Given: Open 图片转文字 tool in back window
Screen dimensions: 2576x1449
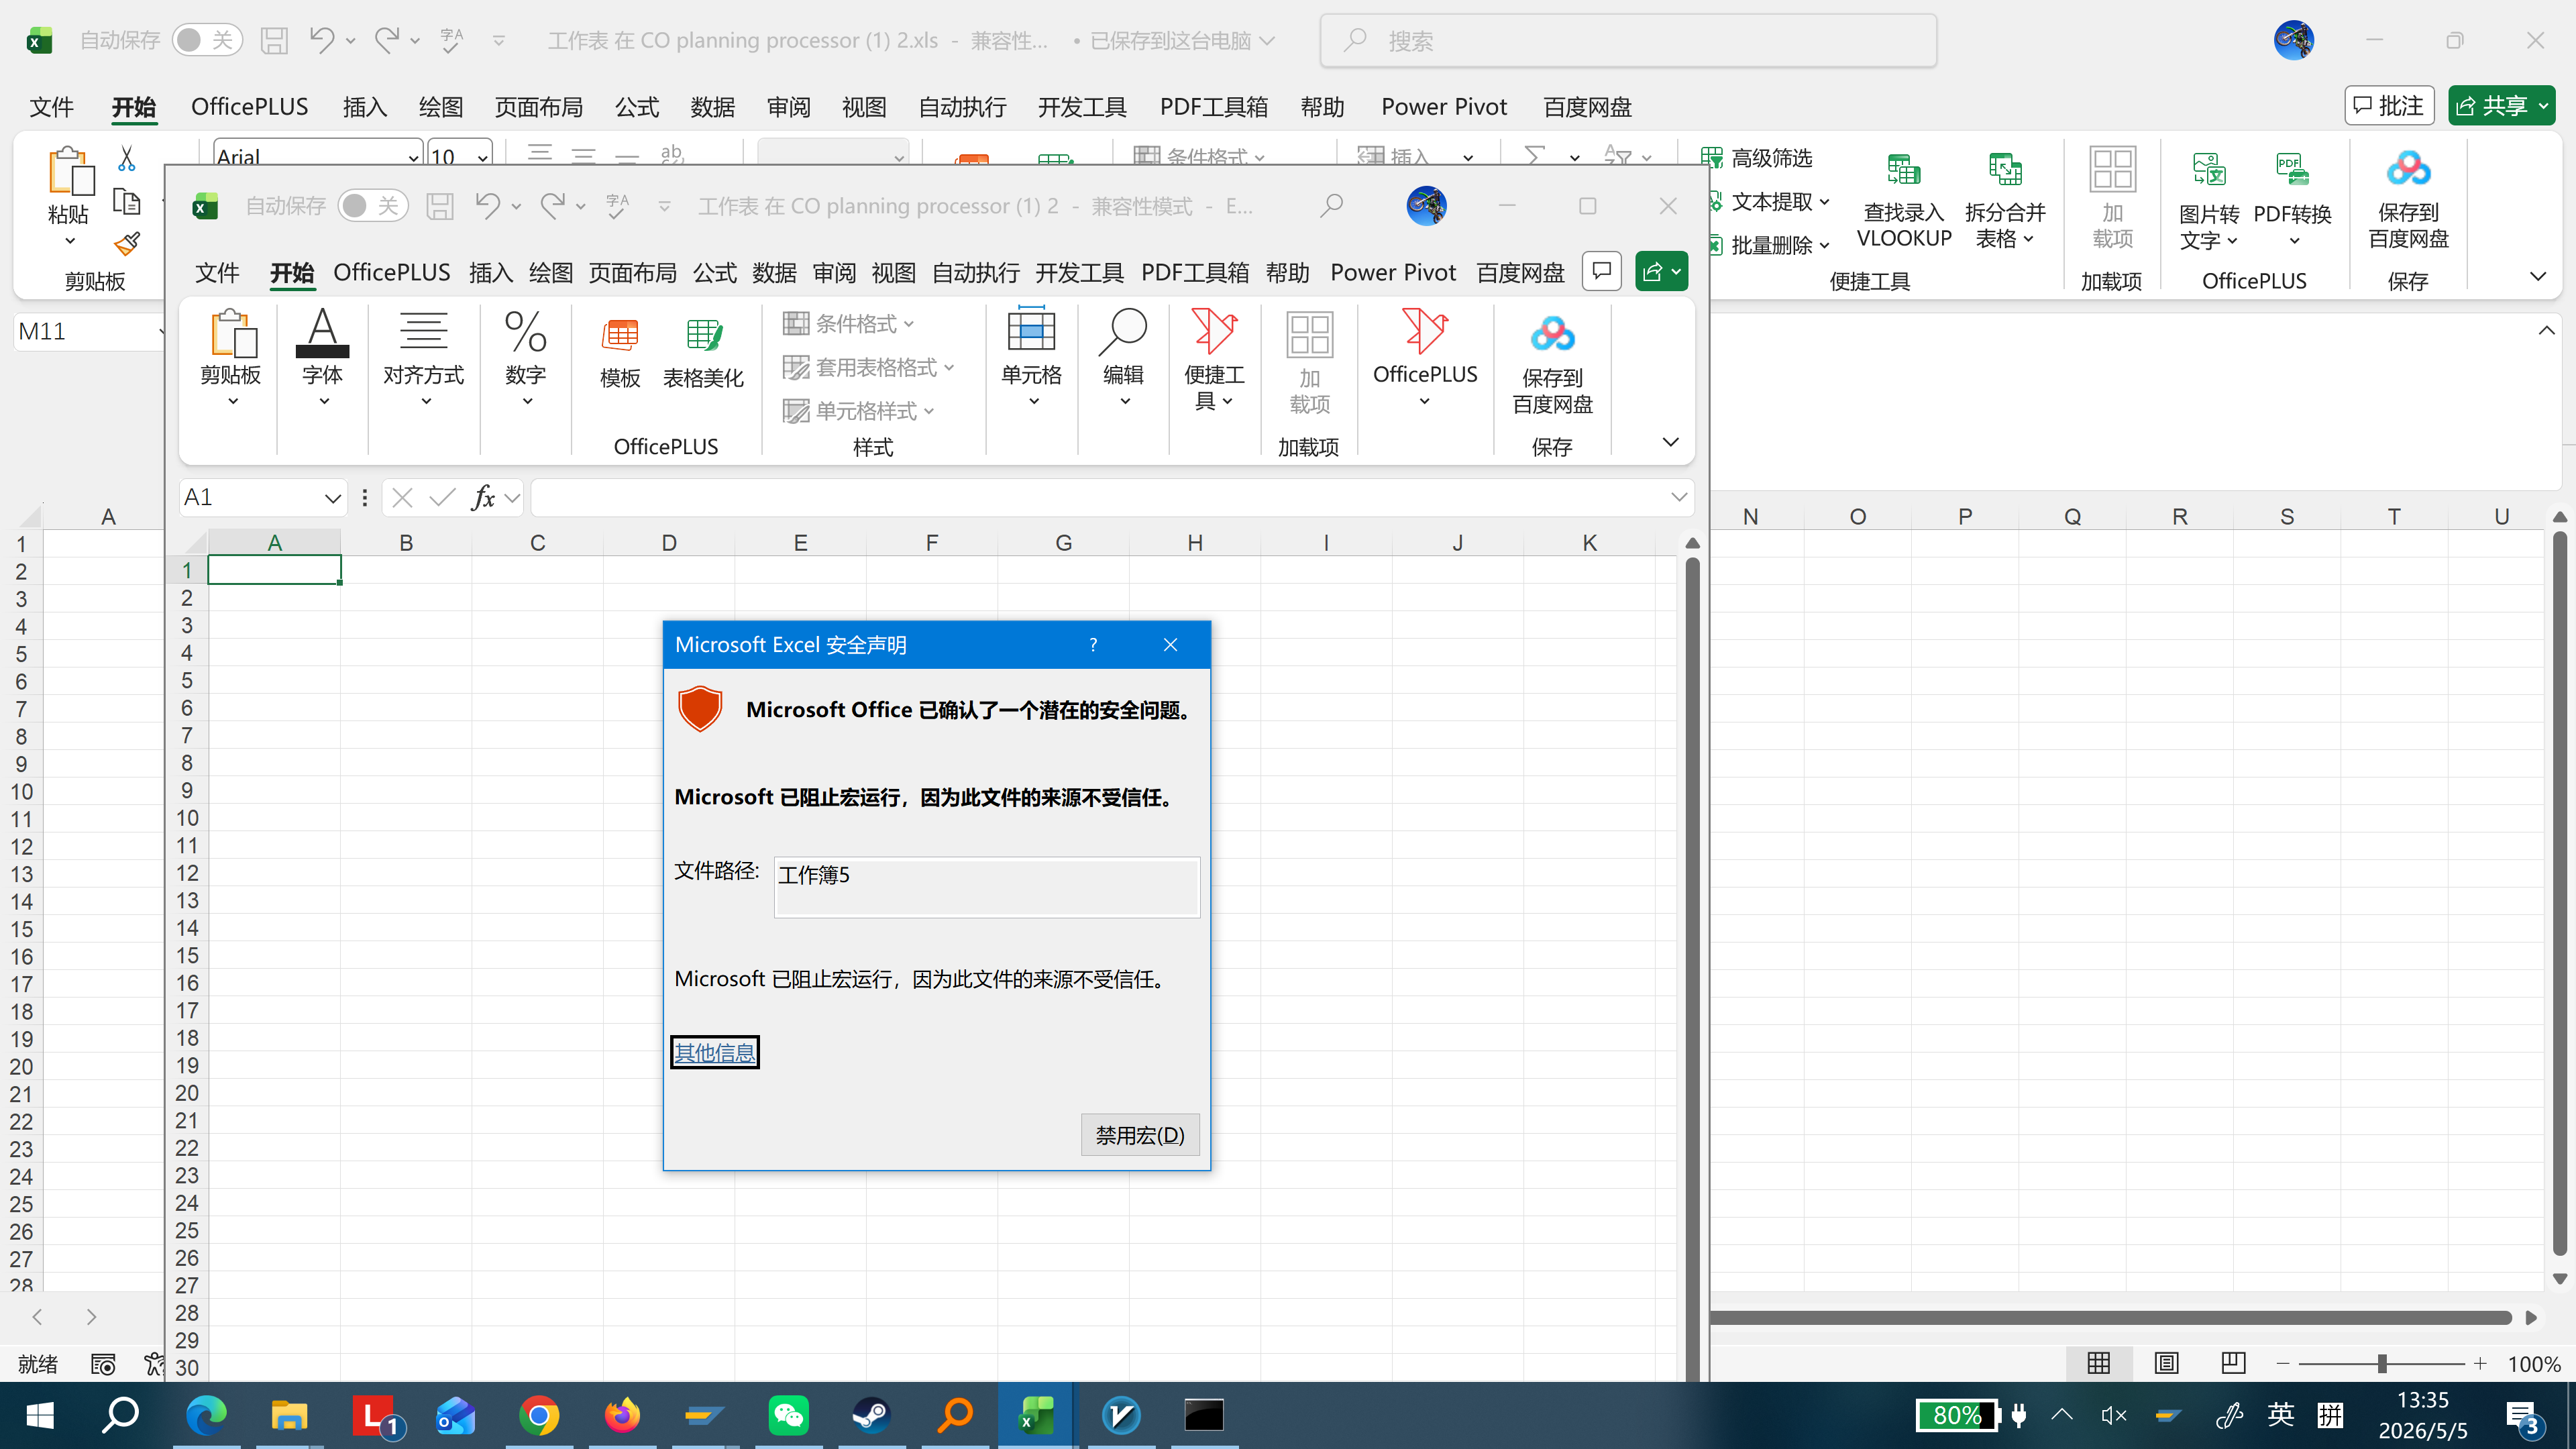Looking at the screenshot, I should tap(2208, 200).
